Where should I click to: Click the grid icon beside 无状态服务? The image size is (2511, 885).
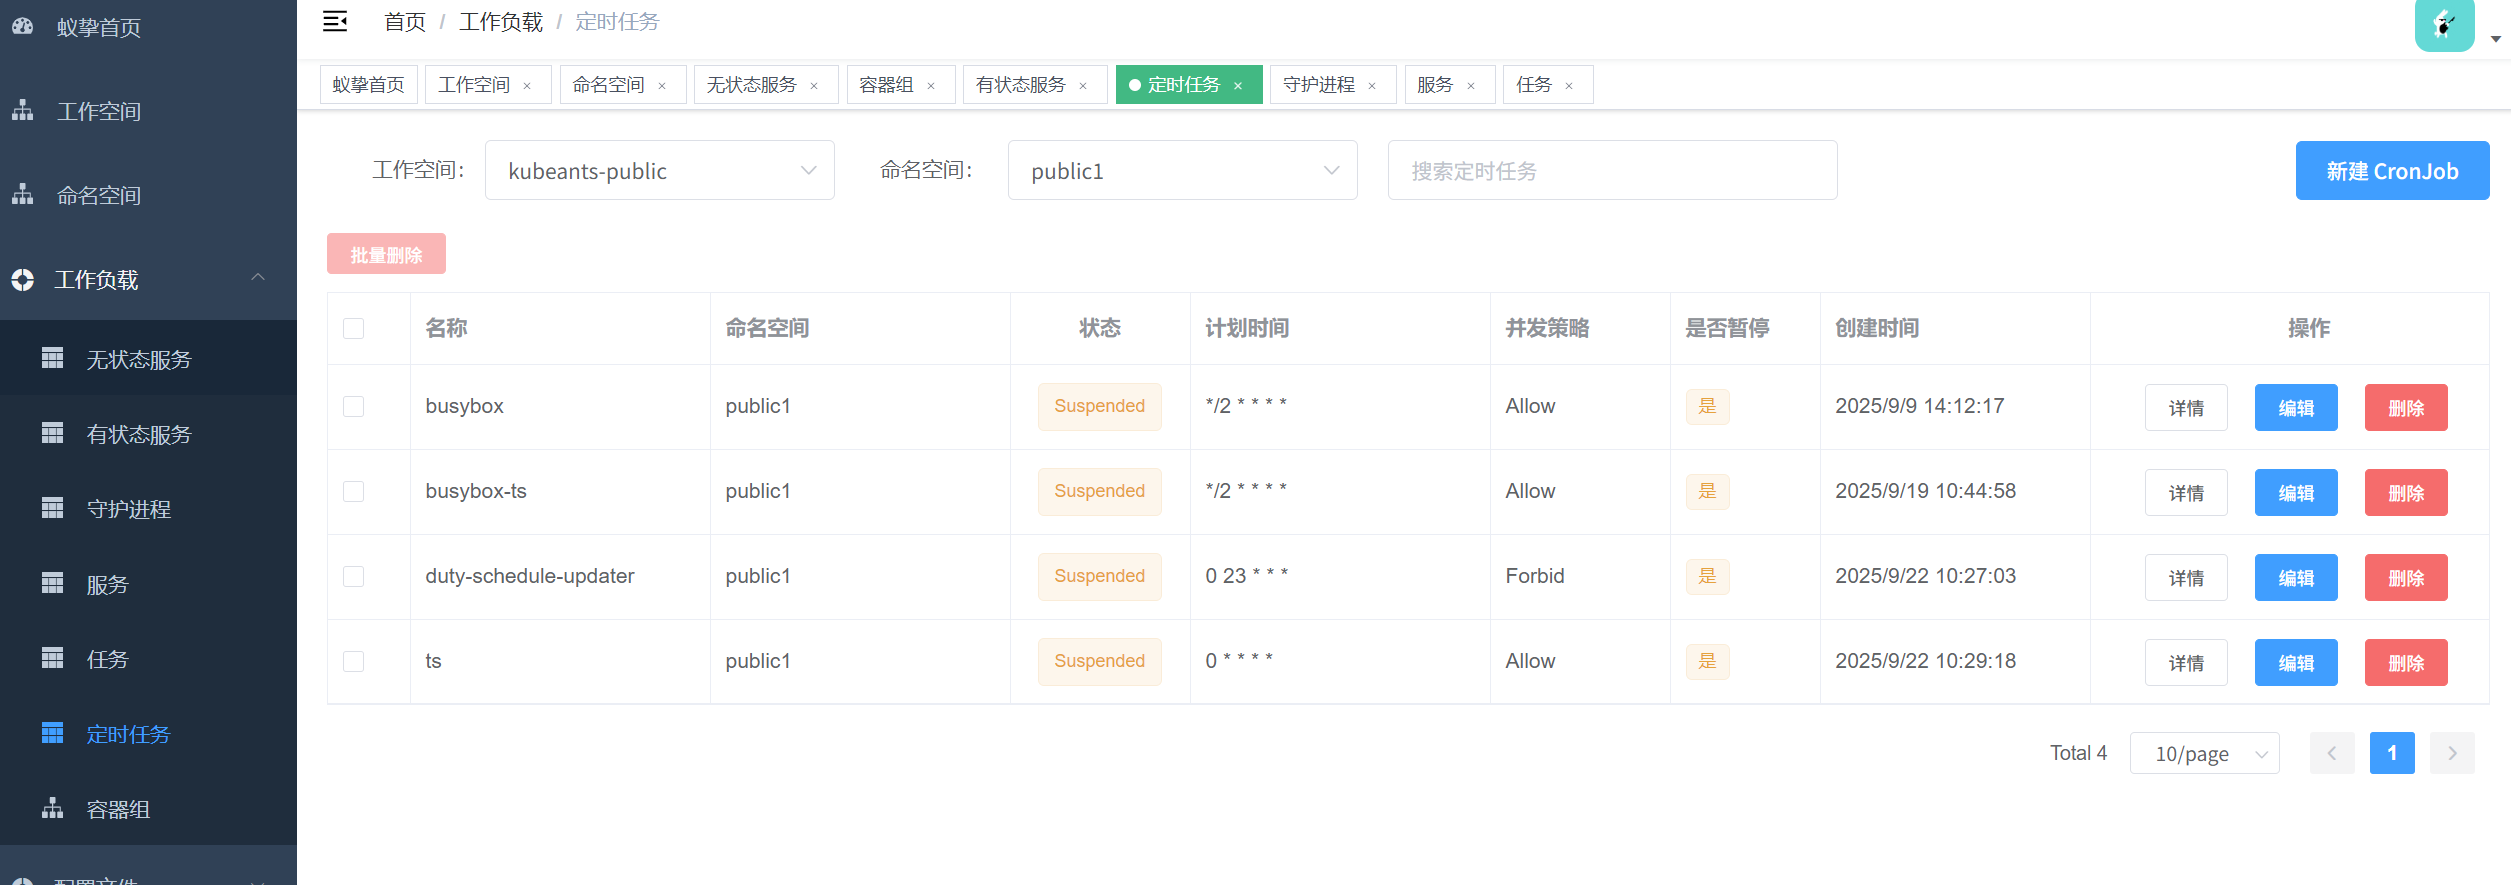pyautogui.click(x=52, y=359)
